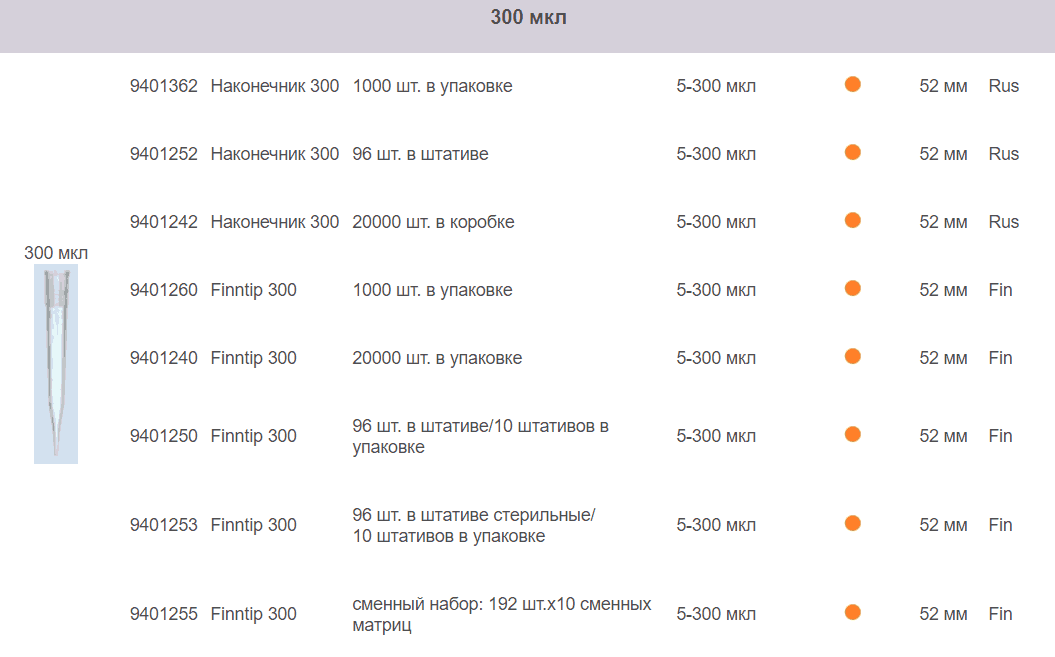Click catalog number 9401250
Viewport: 1055px width, 657px height.
[164, 436]
